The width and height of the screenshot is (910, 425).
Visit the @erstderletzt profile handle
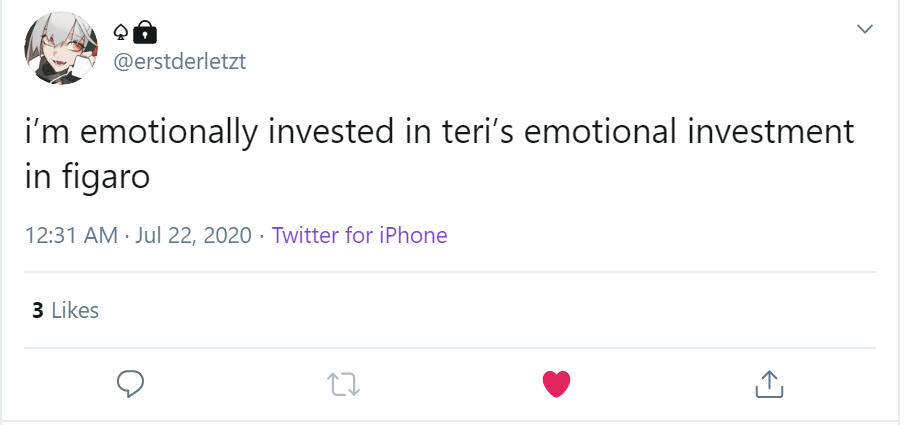tap(180, 62)
